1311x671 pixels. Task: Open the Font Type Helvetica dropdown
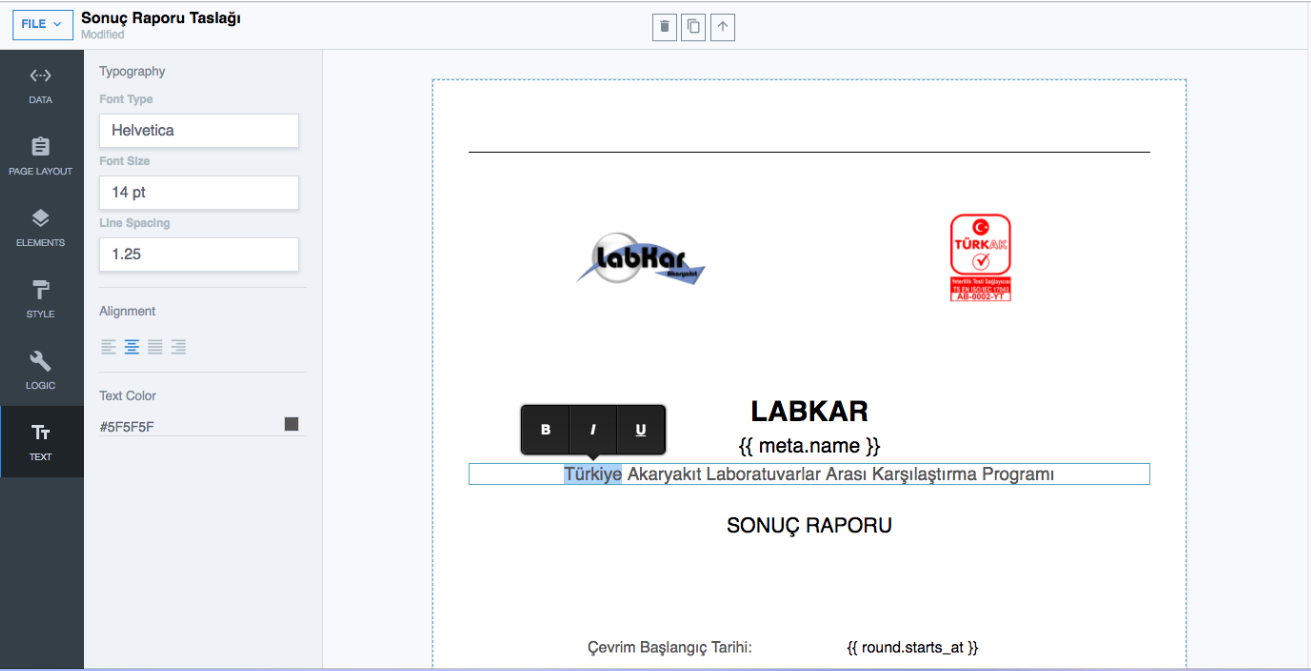pyautogui.click(x=199, y=131)
